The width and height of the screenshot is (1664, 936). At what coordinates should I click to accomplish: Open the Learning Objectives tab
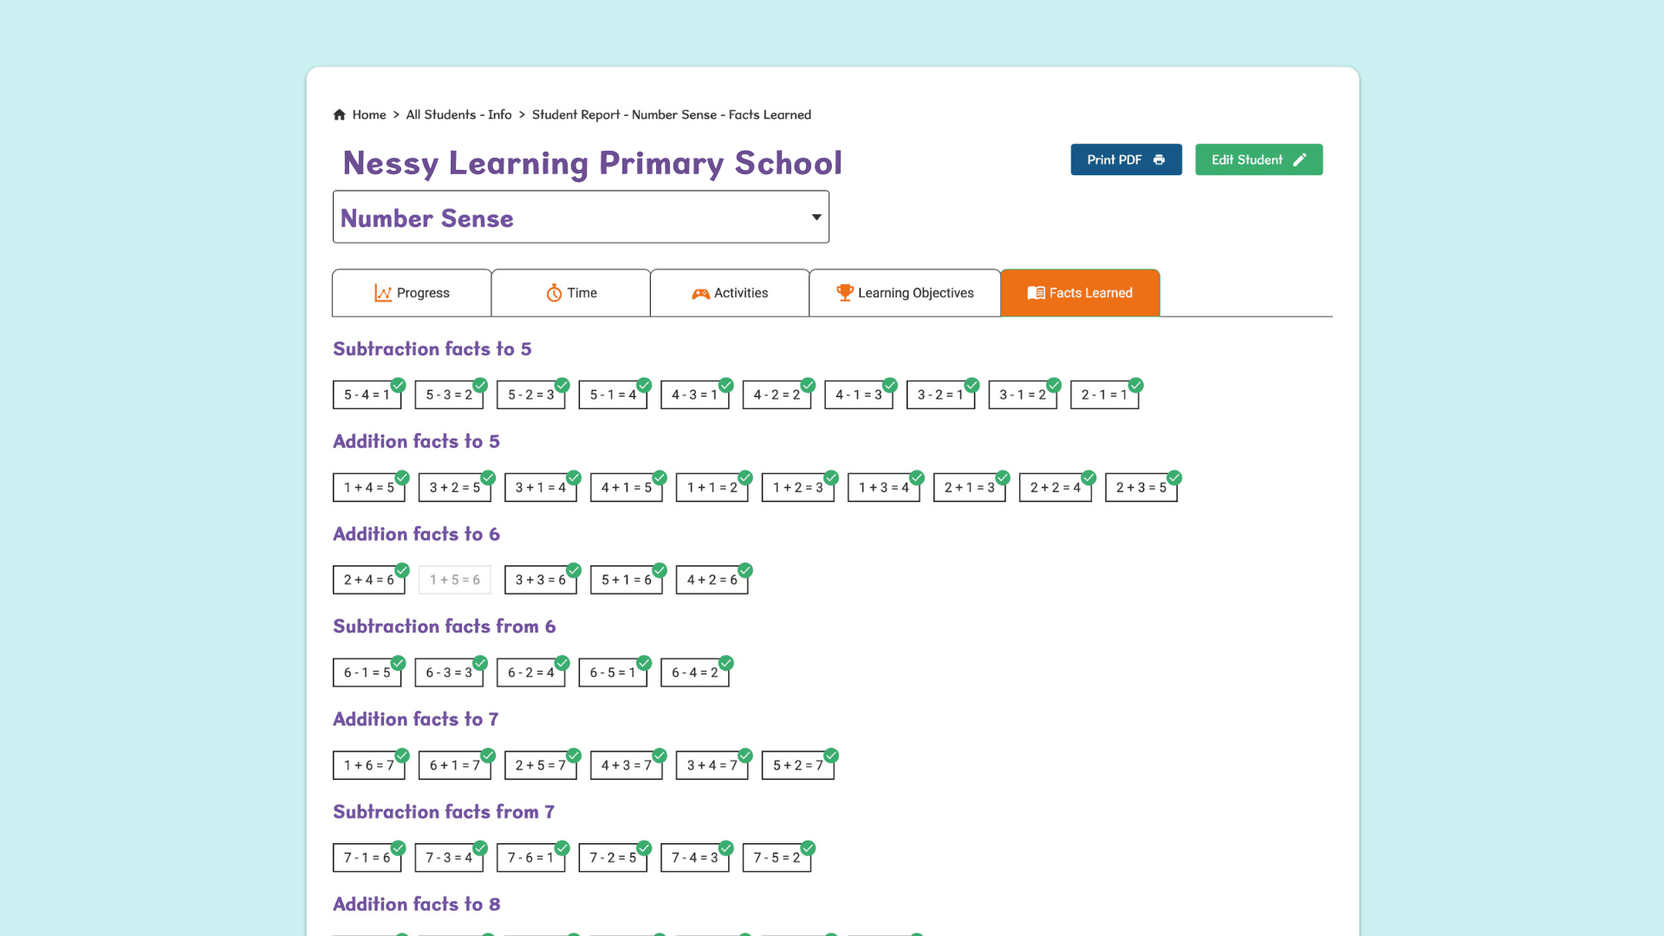coord(905,293)
